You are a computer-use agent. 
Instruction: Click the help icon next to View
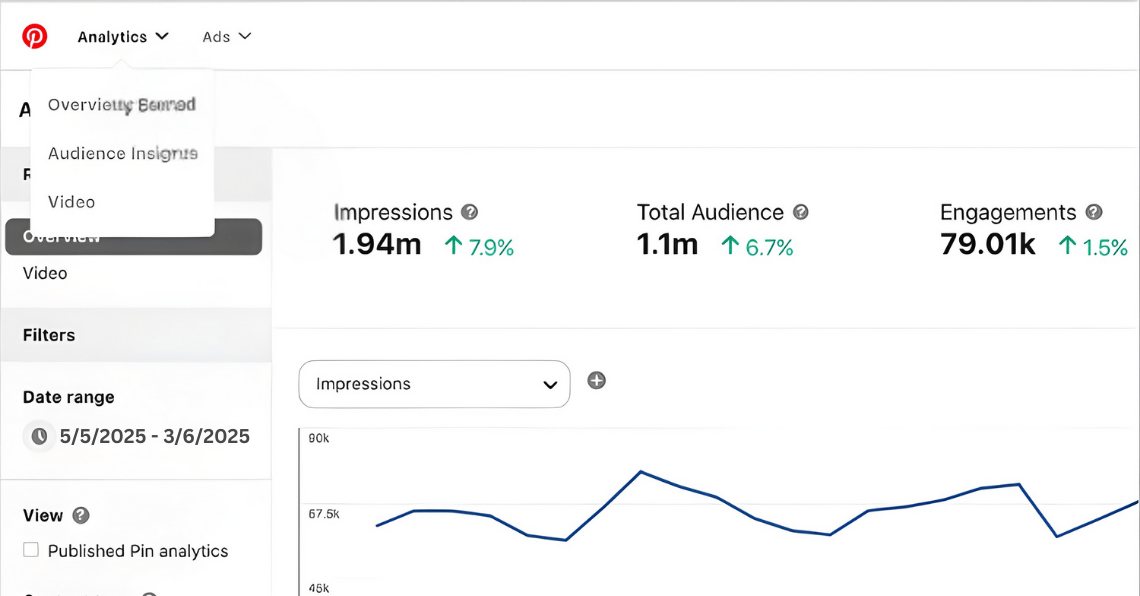pos(81,515)
